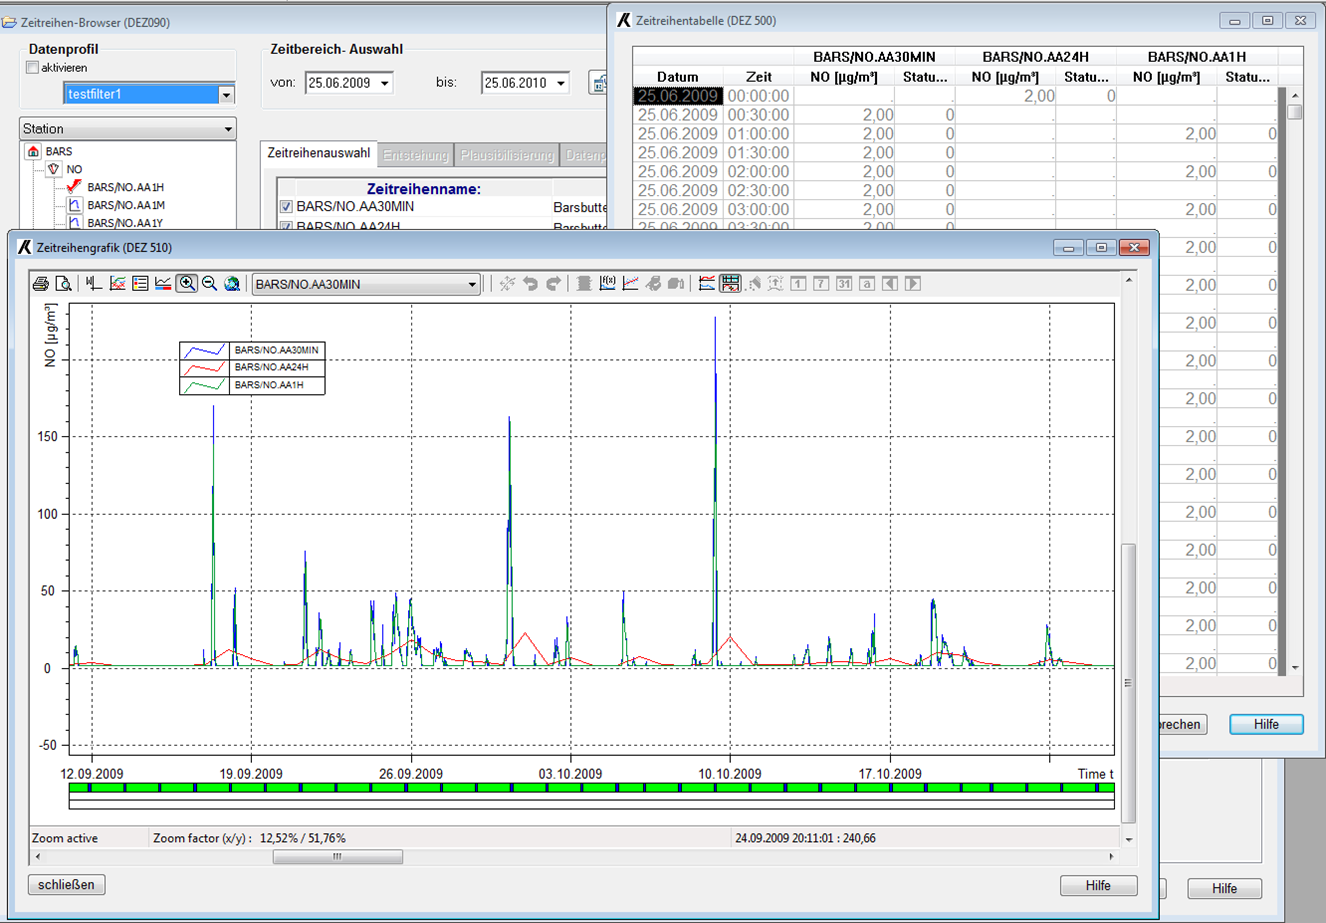
Task: Click the BARS/NO.AA1H column group header
Action: click(1197, 57)
